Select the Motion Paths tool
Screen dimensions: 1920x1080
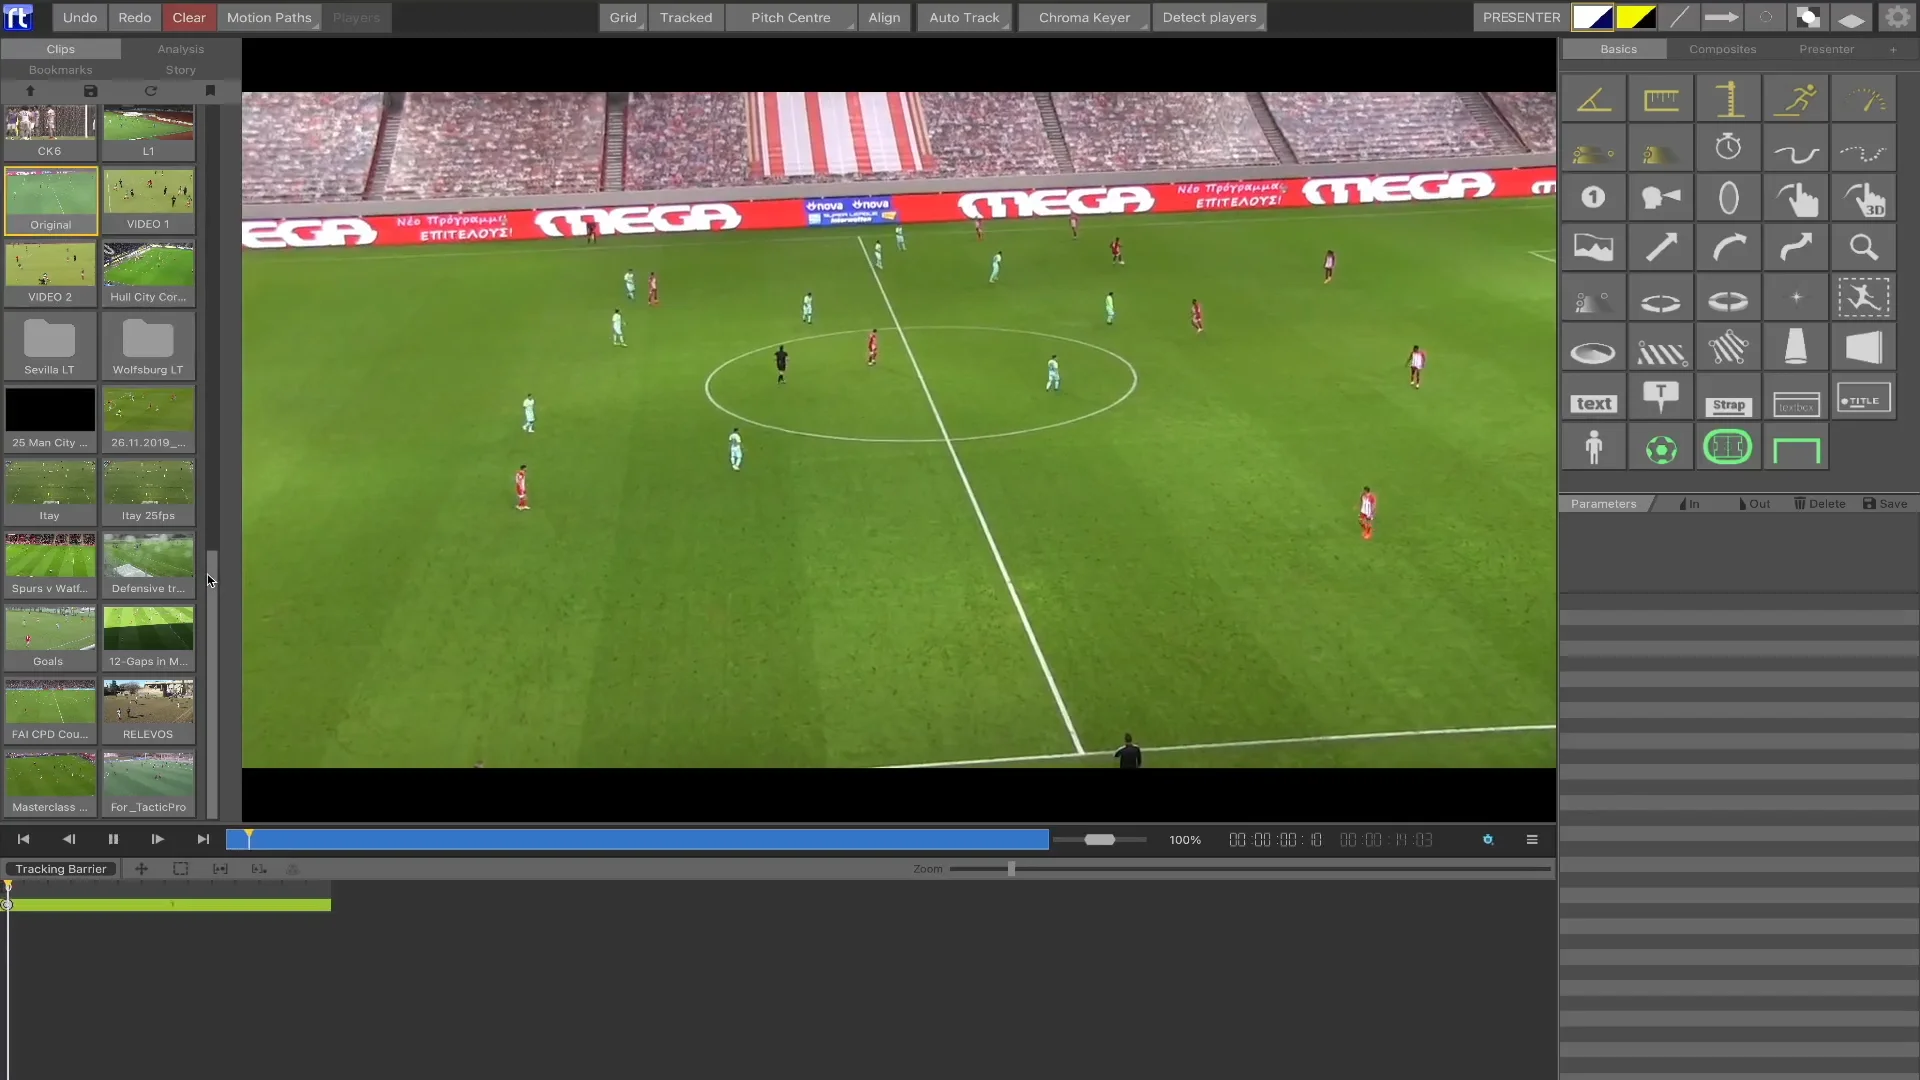coord(269,17)
